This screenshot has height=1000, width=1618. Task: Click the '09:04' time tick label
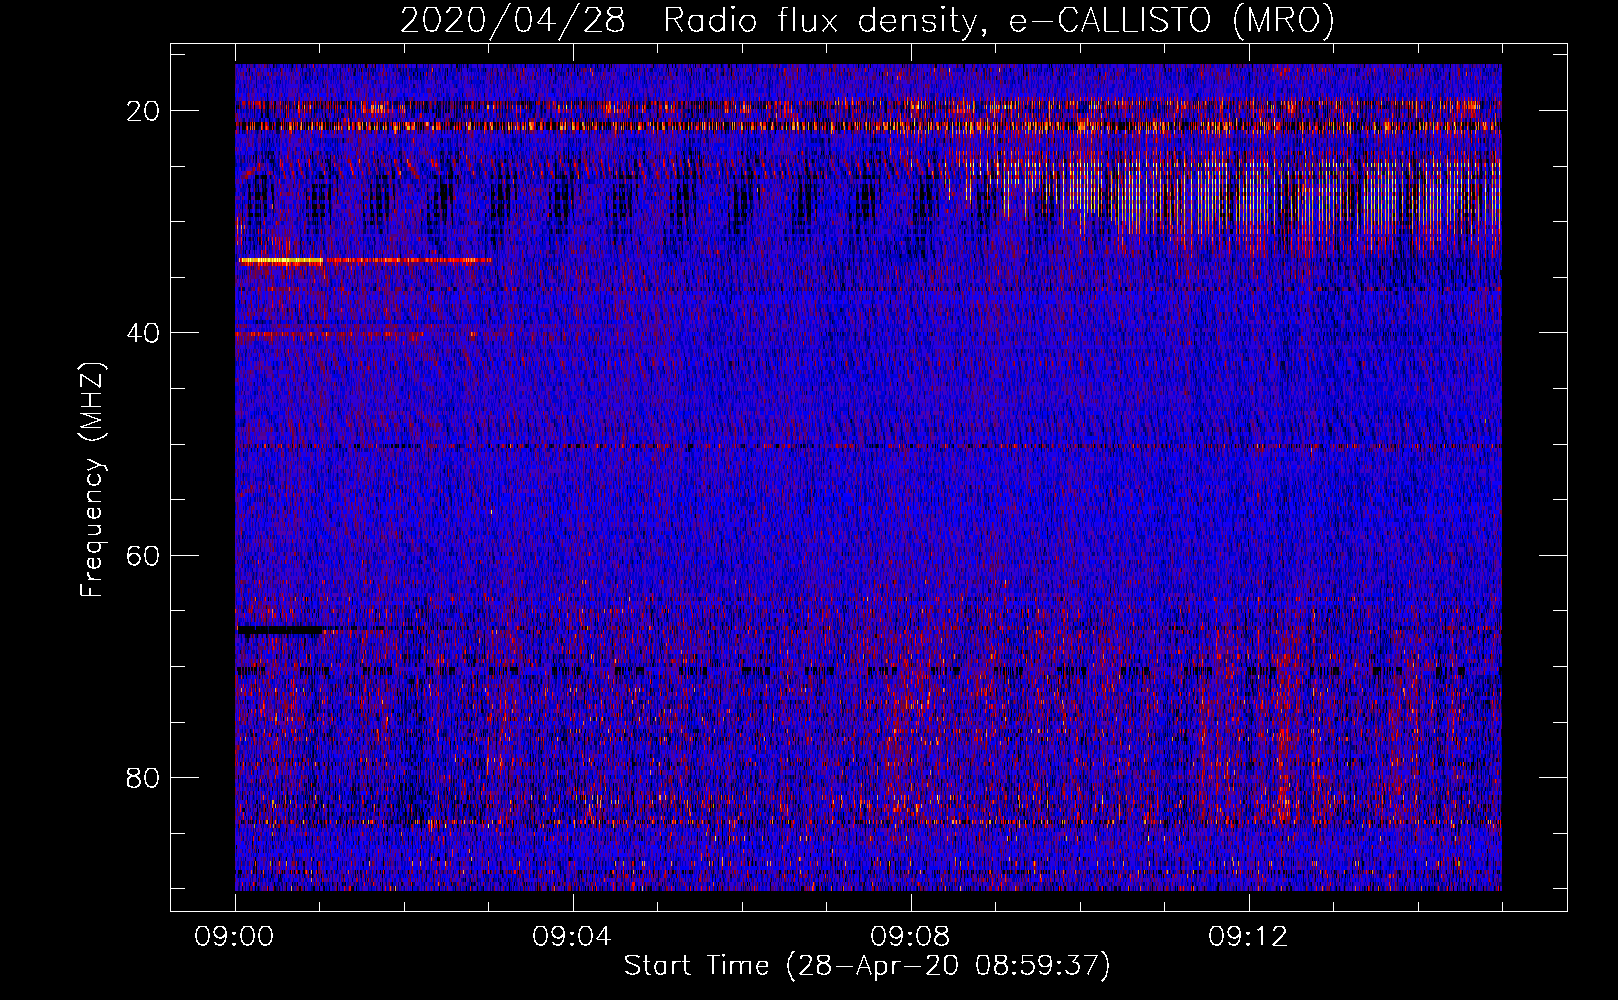click(x=573, y=937)
